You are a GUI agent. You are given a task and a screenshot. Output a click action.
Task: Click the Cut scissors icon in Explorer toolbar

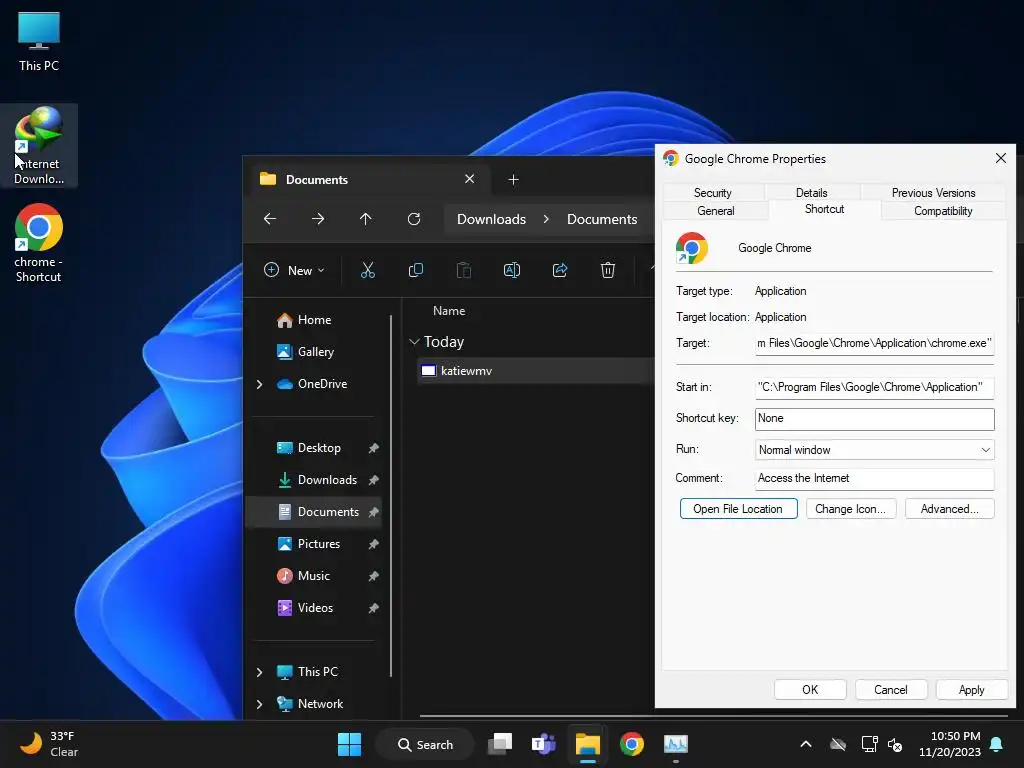[368, 270]
